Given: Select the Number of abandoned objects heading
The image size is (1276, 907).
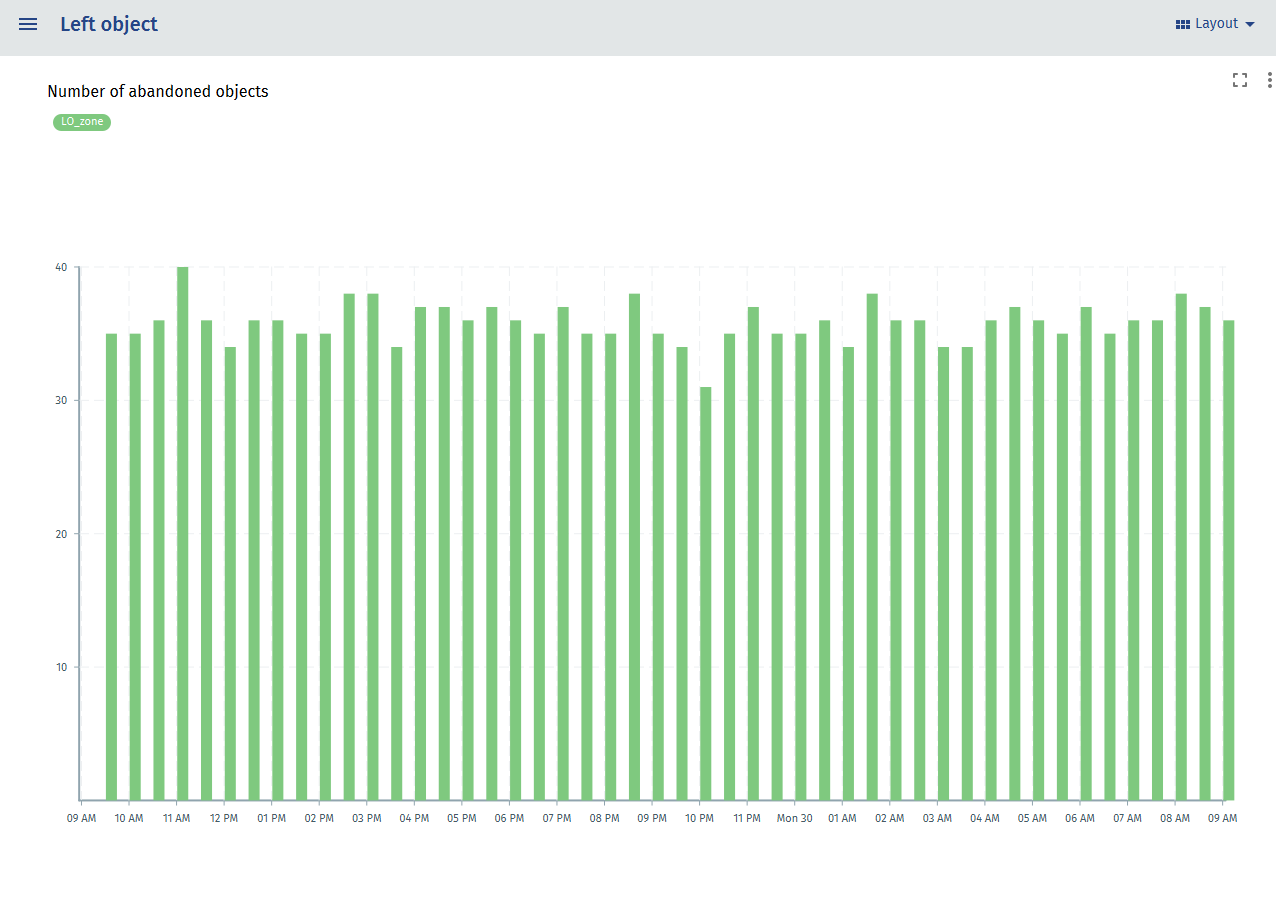Looking at the screenshot, I should 158,91.
